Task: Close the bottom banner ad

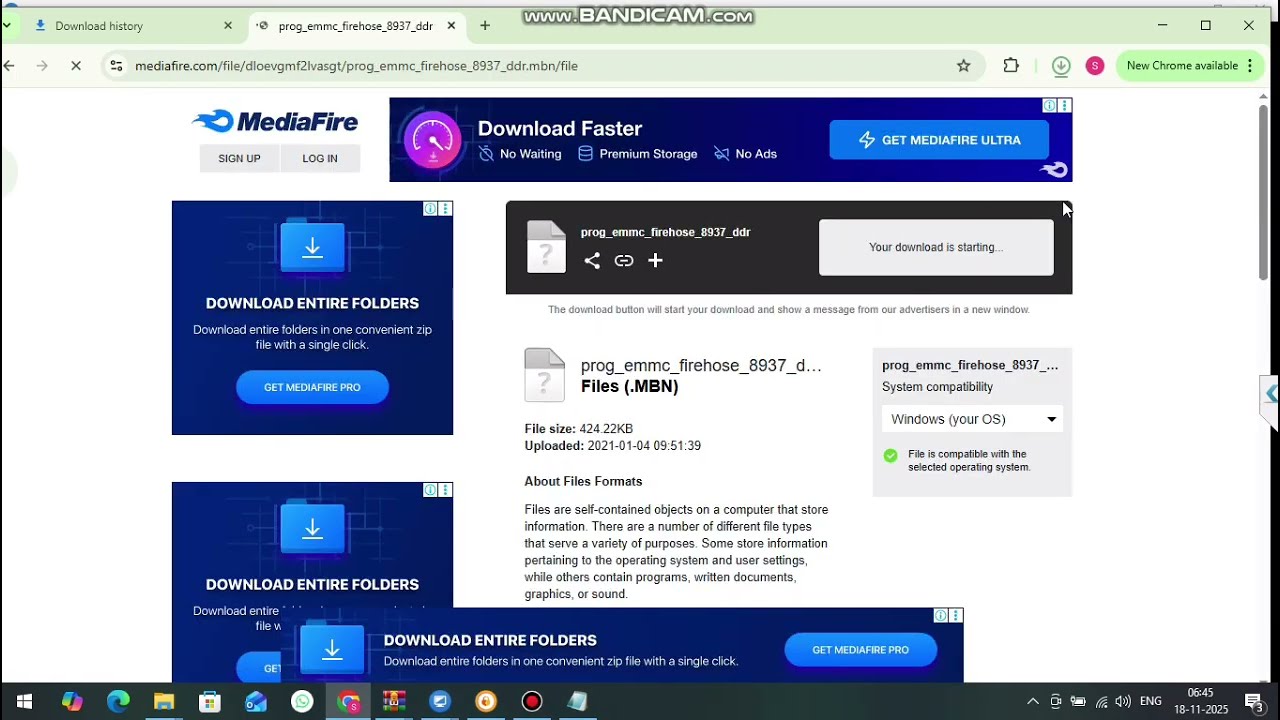Action: click(956, 616)
